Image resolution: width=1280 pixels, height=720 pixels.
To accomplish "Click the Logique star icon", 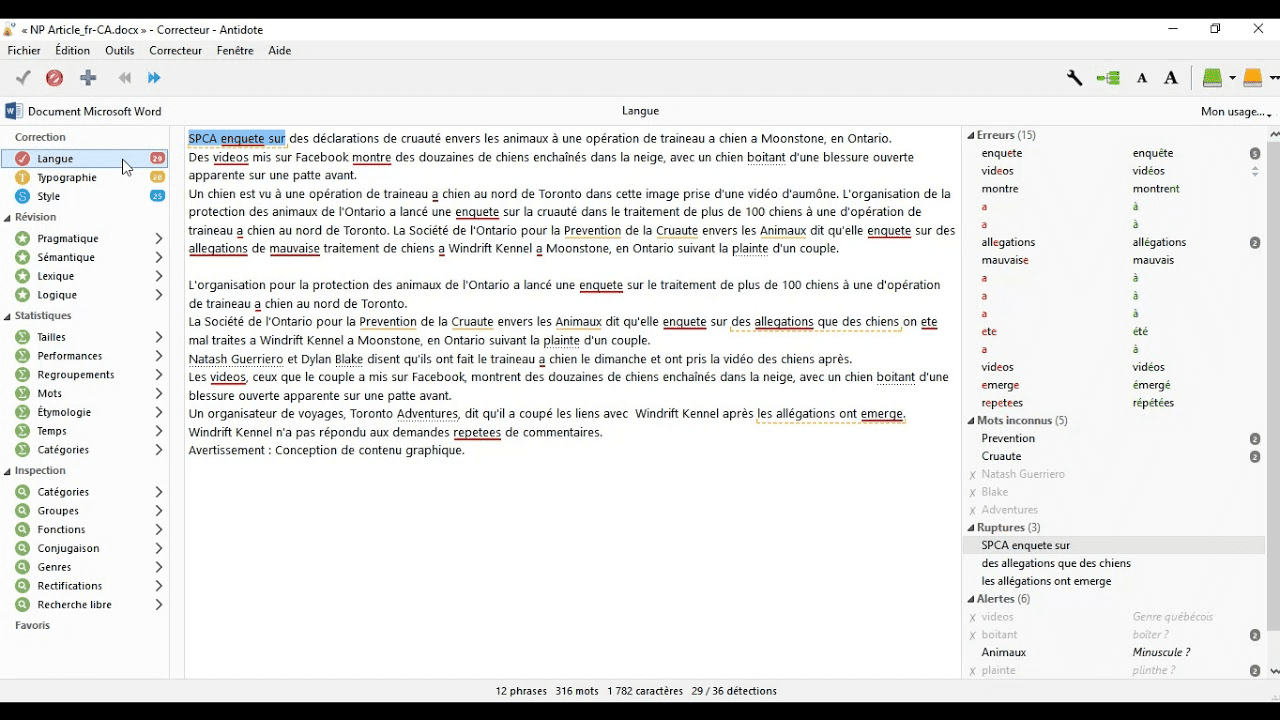I will [22, 295].
